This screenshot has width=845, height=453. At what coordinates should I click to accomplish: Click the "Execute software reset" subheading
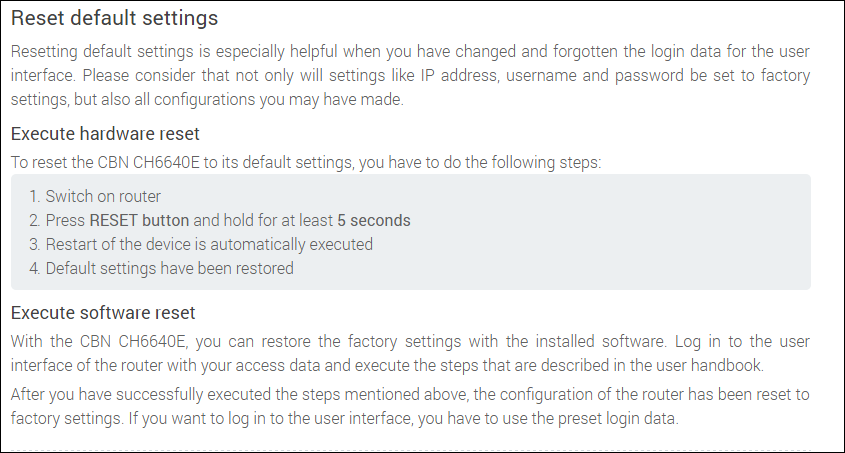click(x=102, y=313)
